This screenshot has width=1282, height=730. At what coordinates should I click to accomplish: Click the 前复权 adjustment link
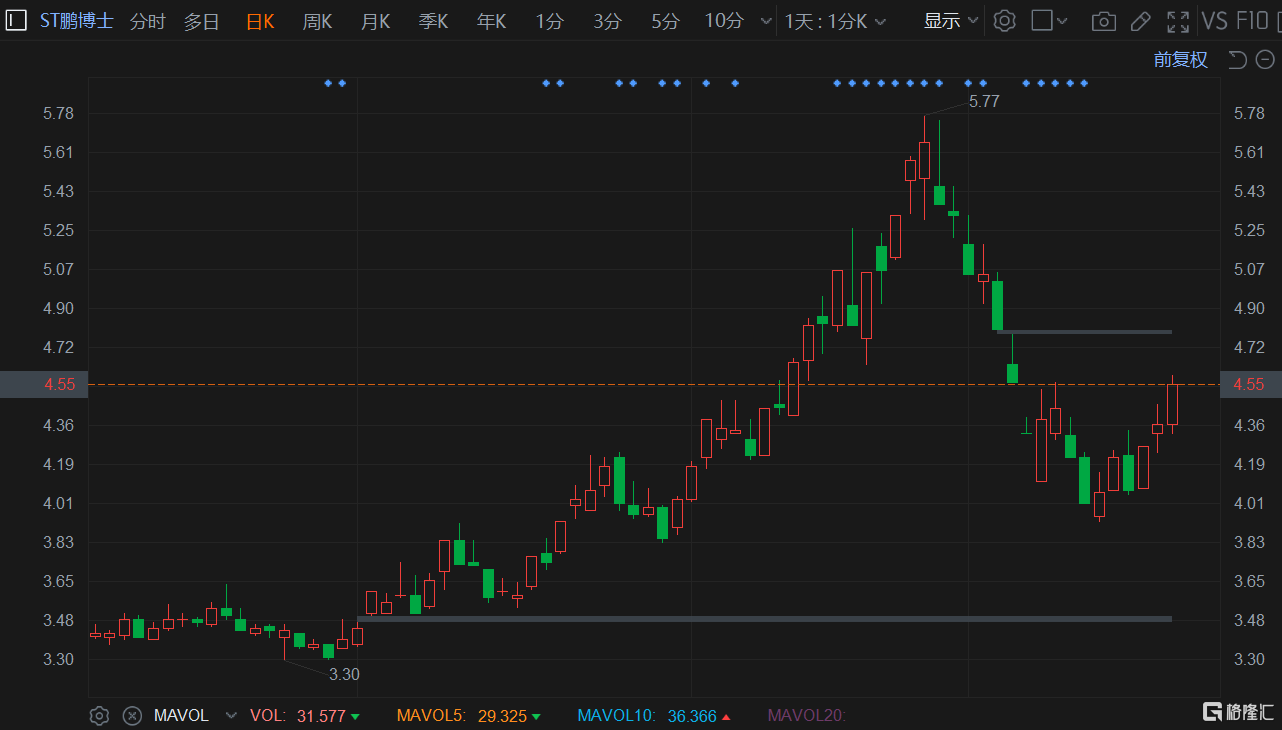[1181, 60]
